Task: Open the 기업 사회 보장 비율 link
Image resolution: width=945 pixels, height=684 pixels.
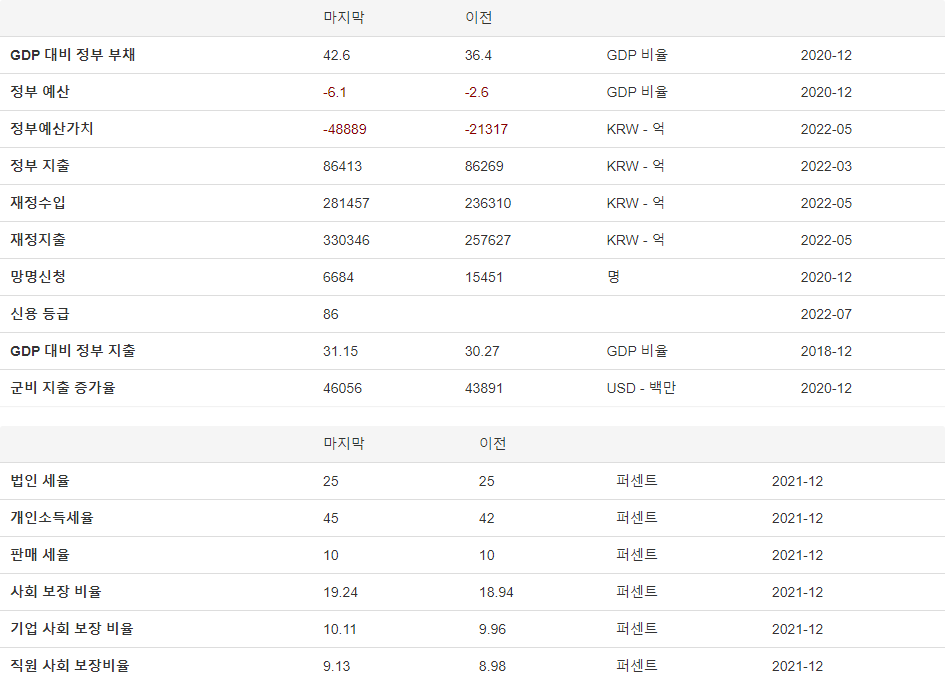Action: (72, 629)
